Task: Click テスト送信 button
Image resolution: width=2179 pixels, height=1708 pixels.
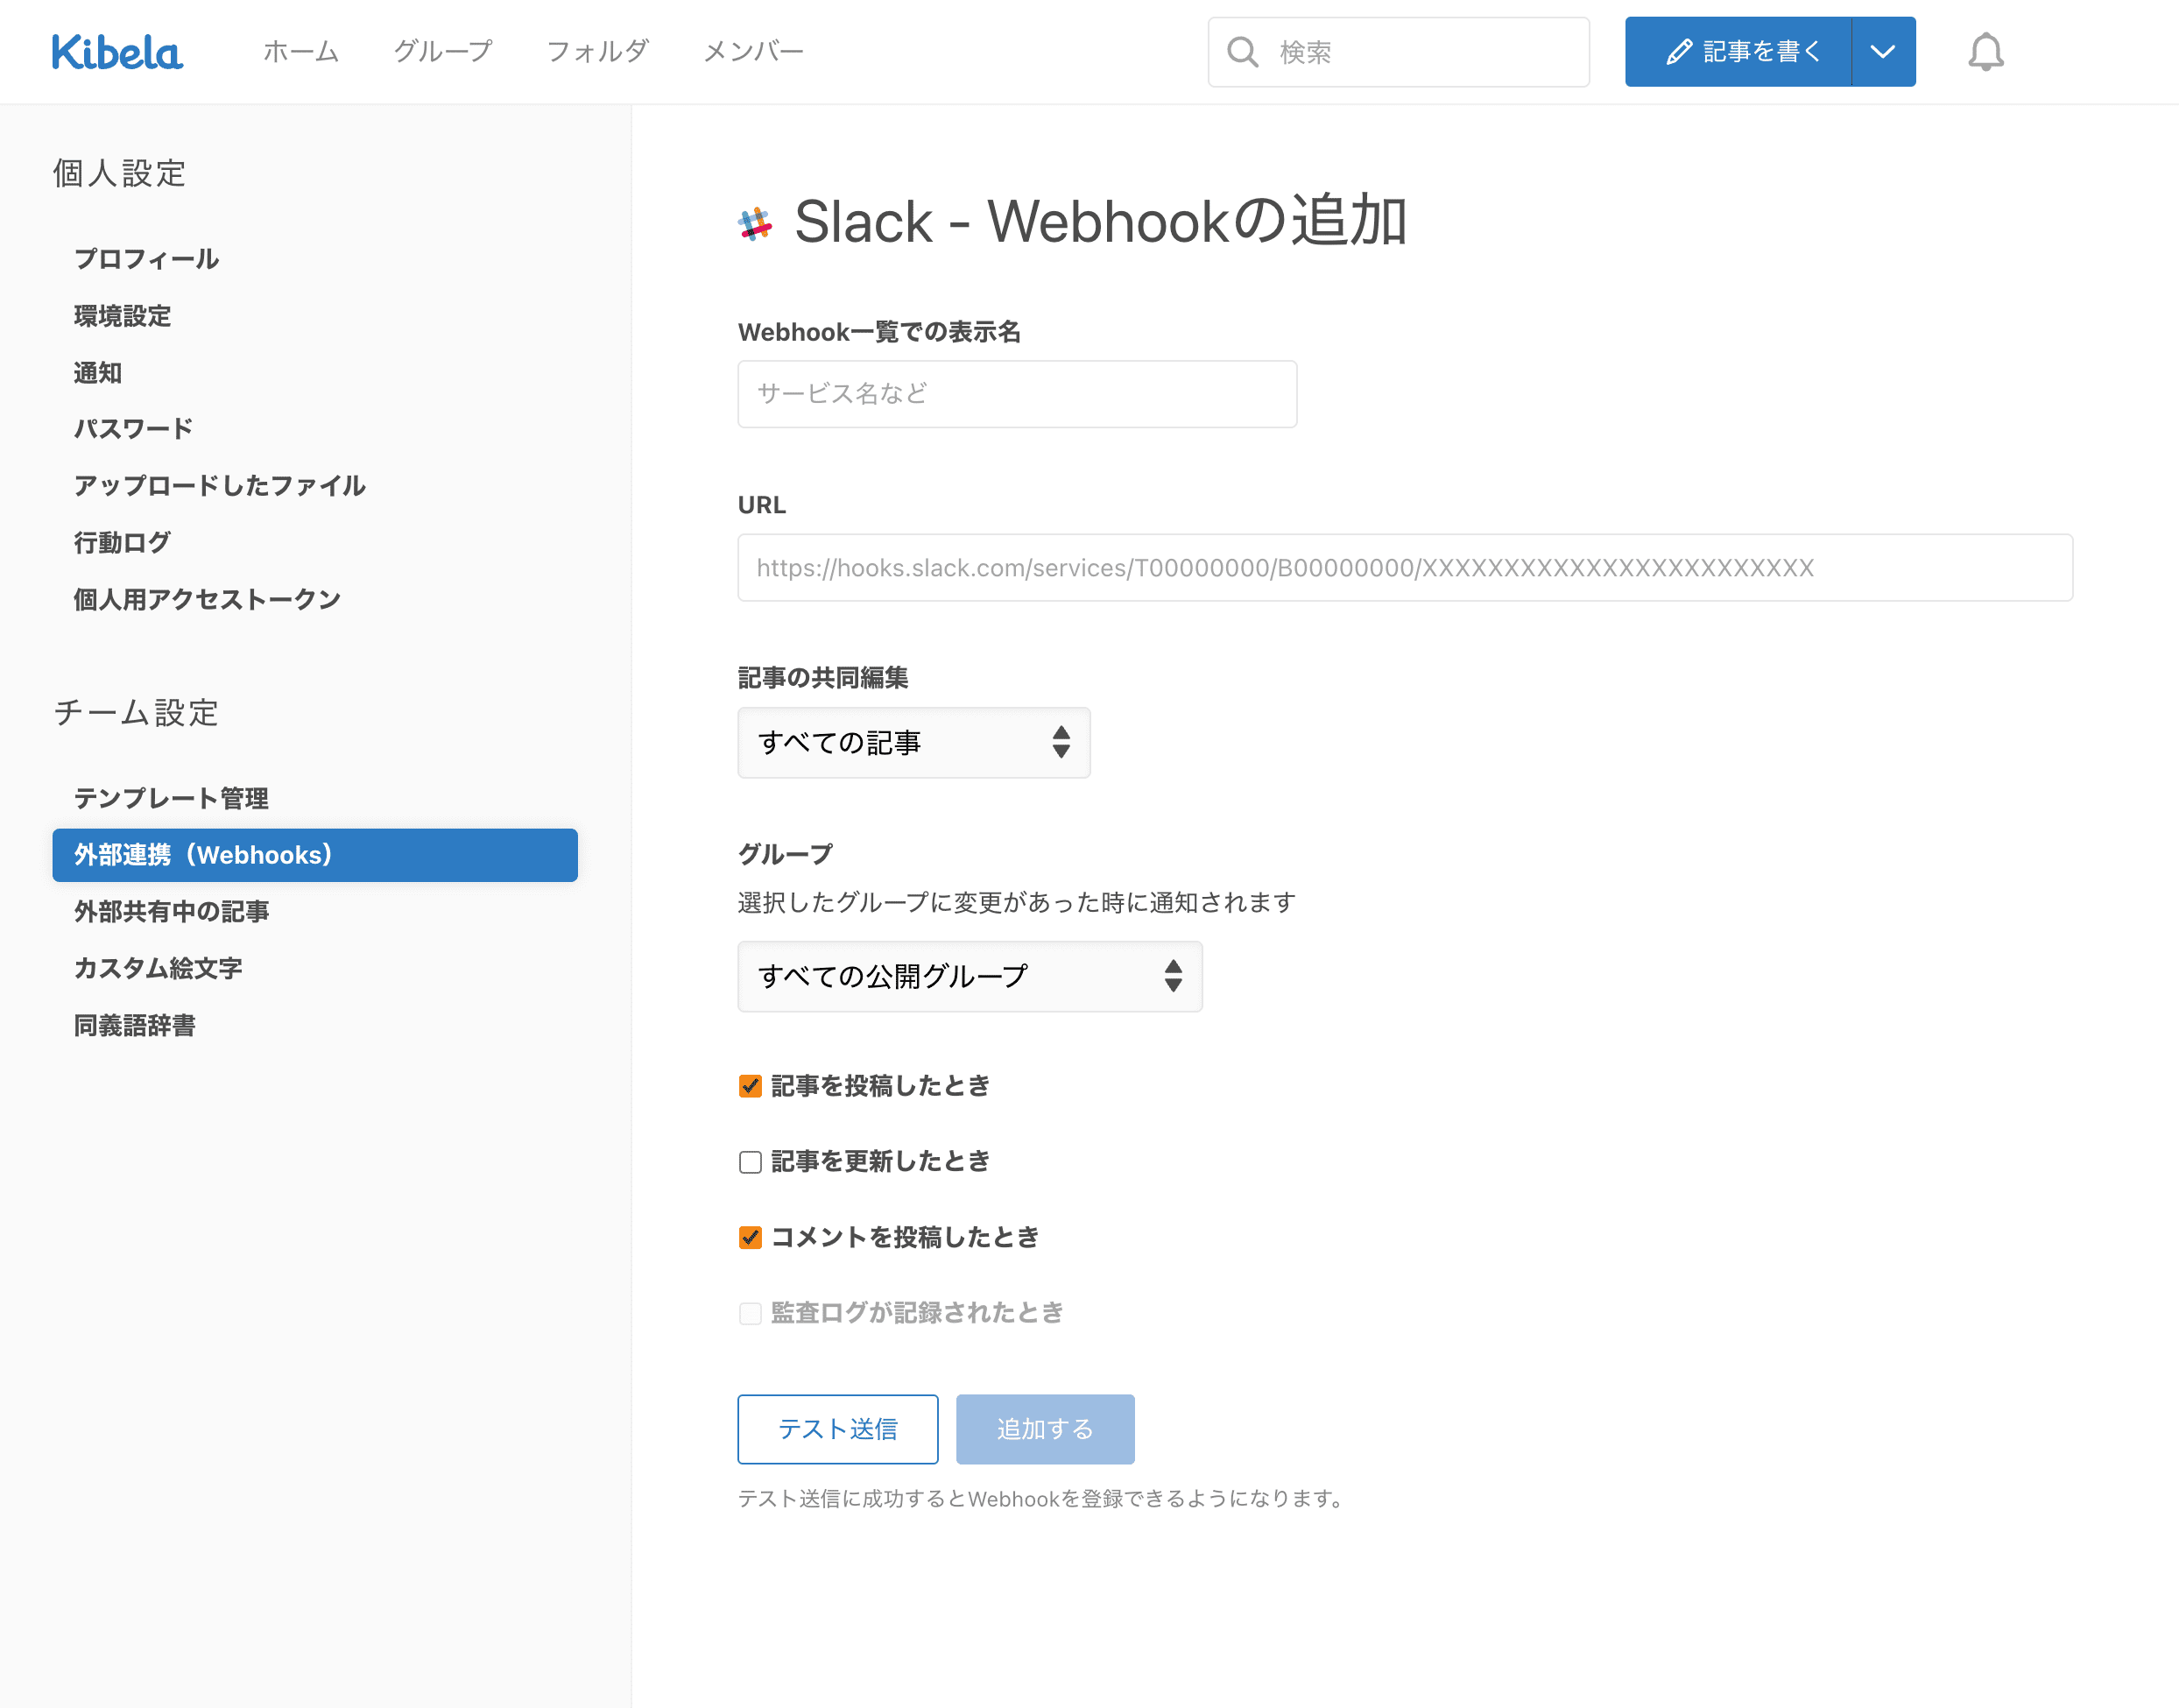Action: point(838,1429)
